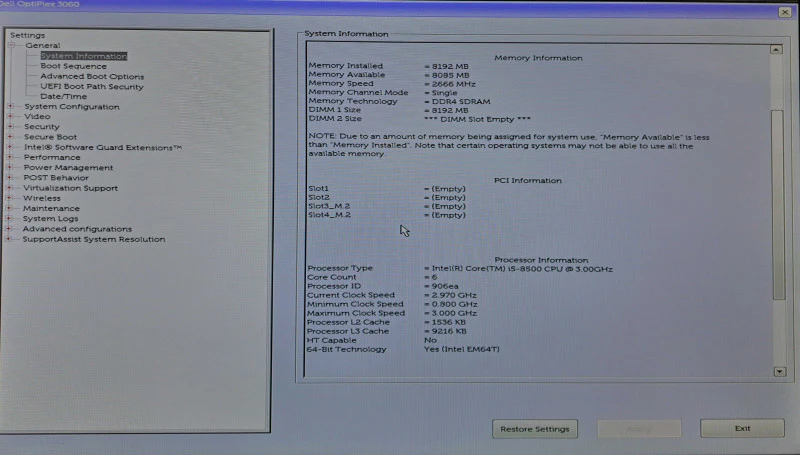The image size is (800, 455).
Task: Expand the Secure Boot node
Action: pyautogui.click(x=10, y=137)
